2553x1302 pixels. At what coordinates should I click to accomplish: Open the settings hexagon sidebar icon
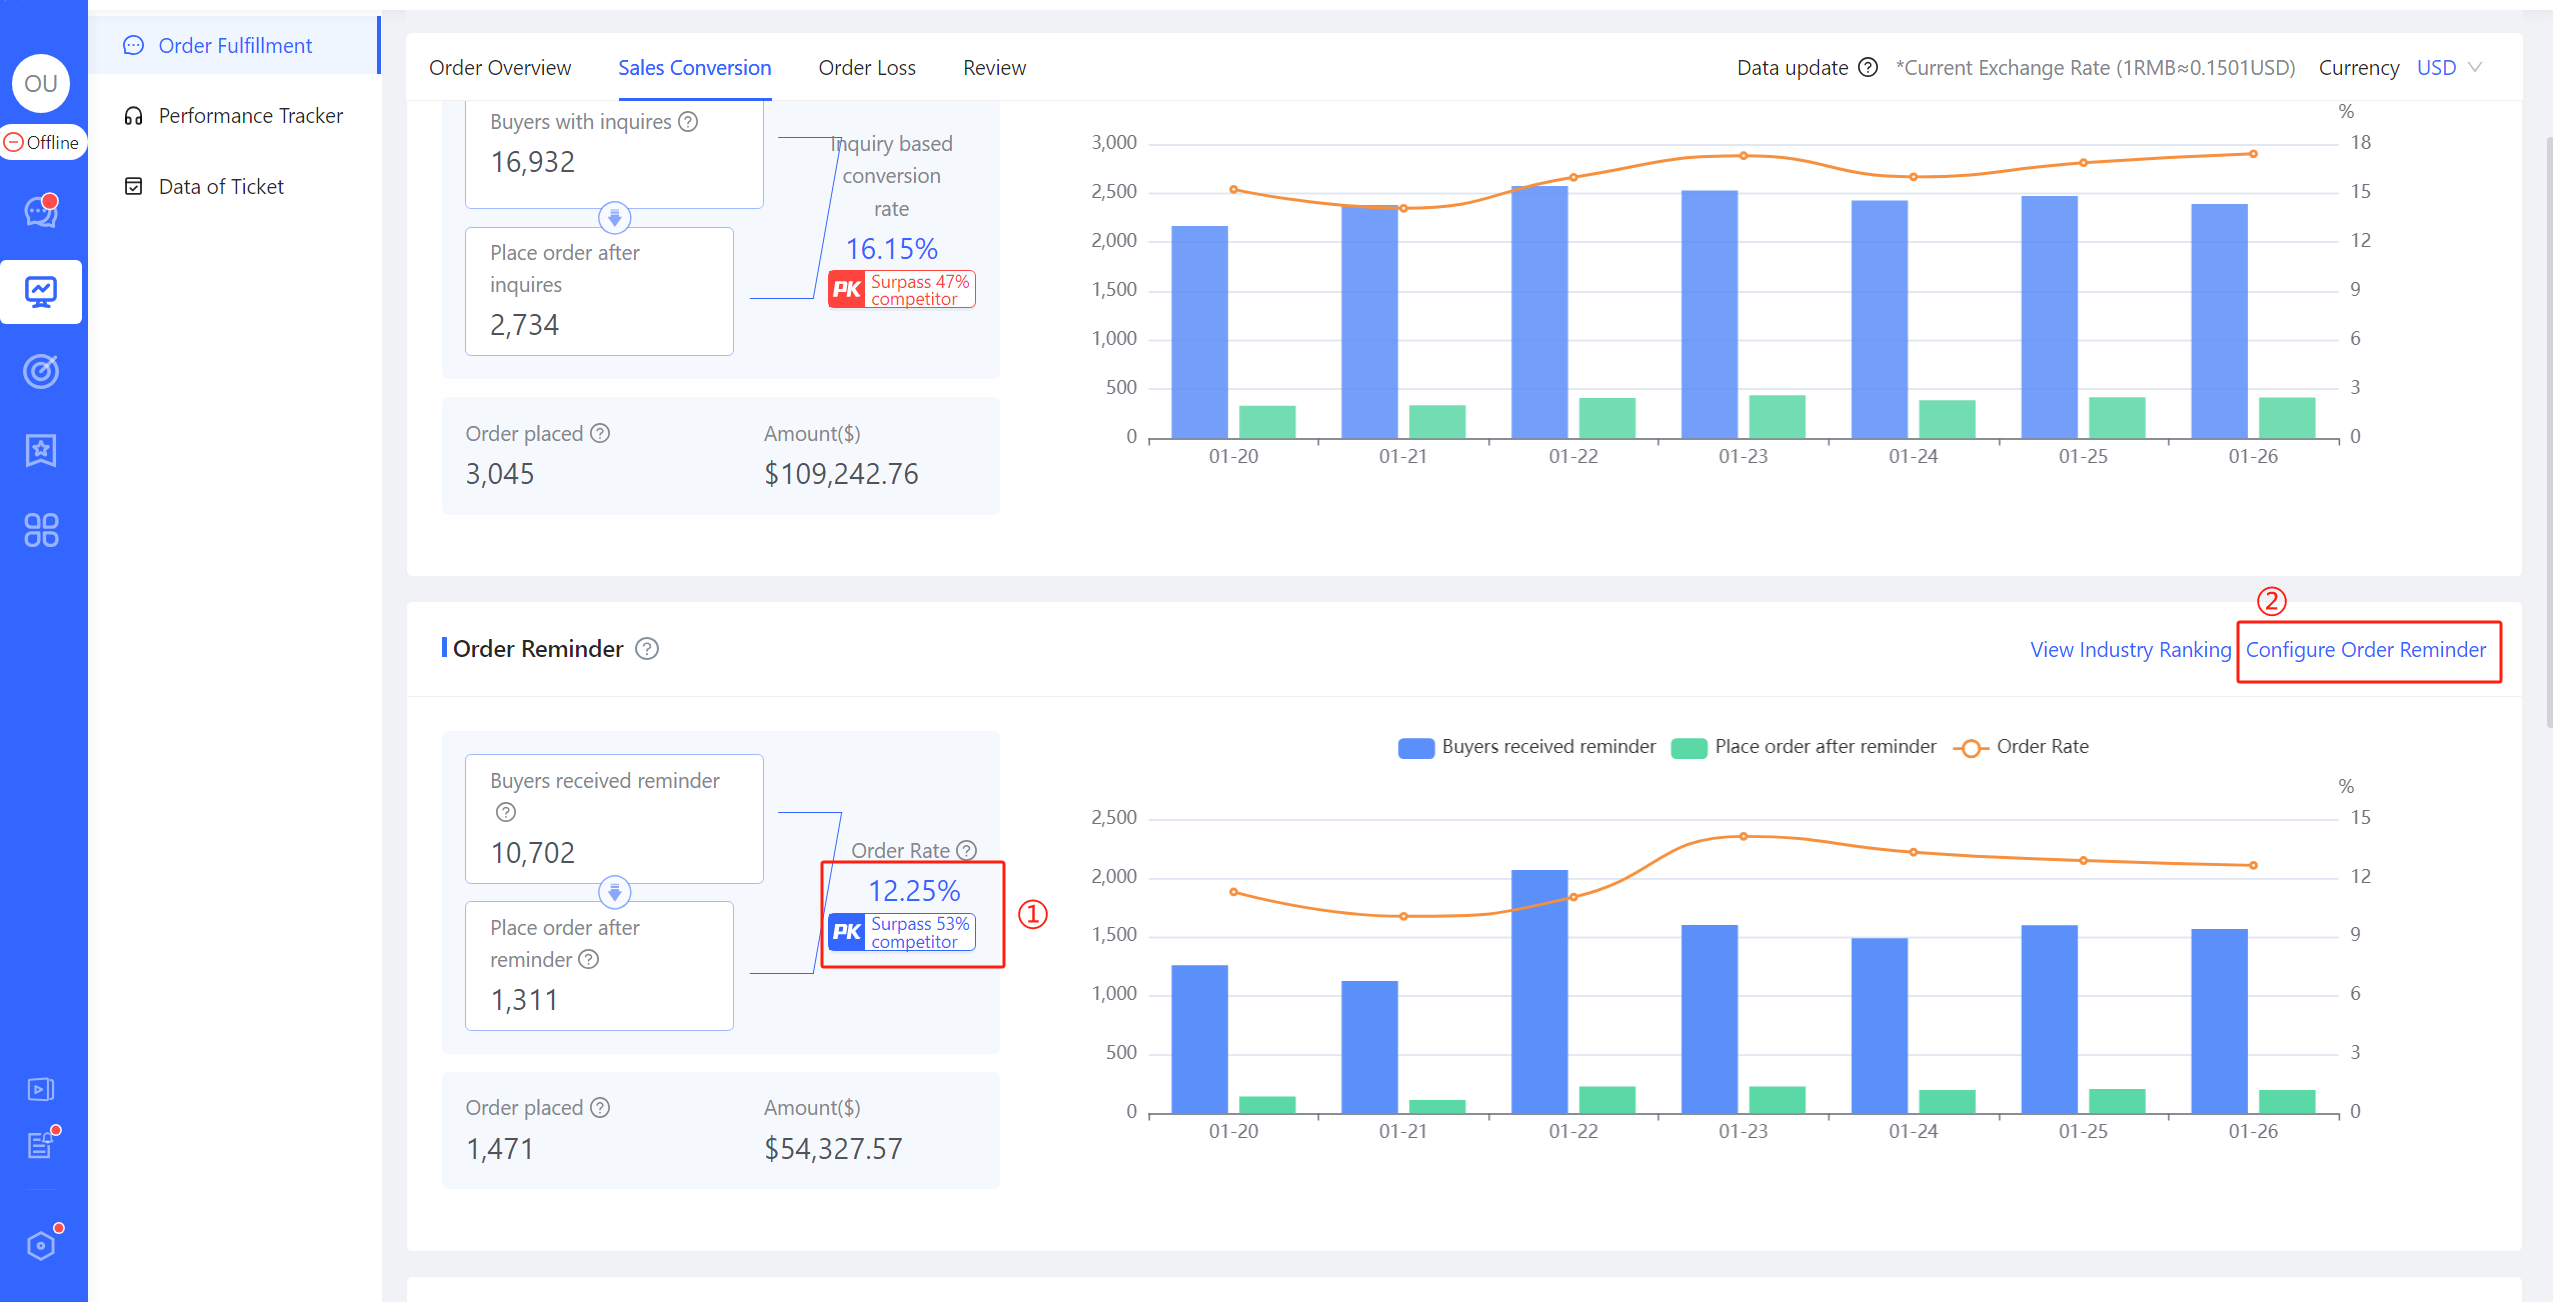(41, 1245)
